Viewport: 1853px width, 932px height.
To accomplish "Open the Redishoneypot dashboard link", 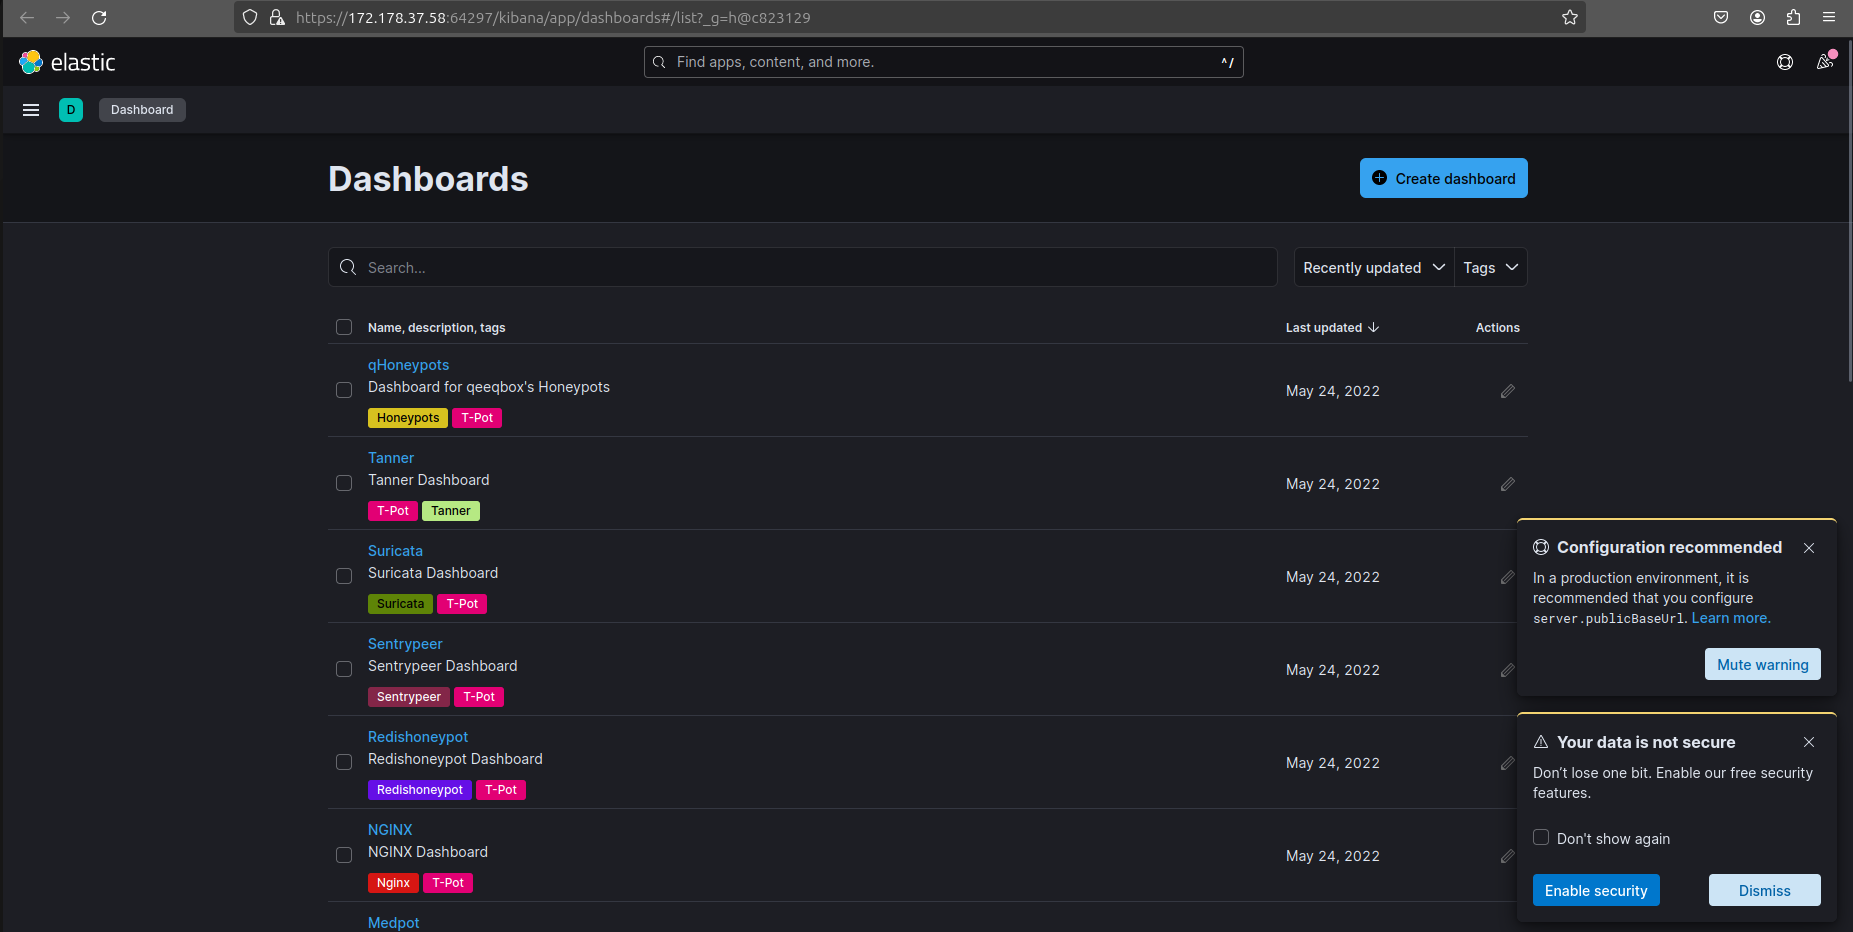I will (418, 737).
